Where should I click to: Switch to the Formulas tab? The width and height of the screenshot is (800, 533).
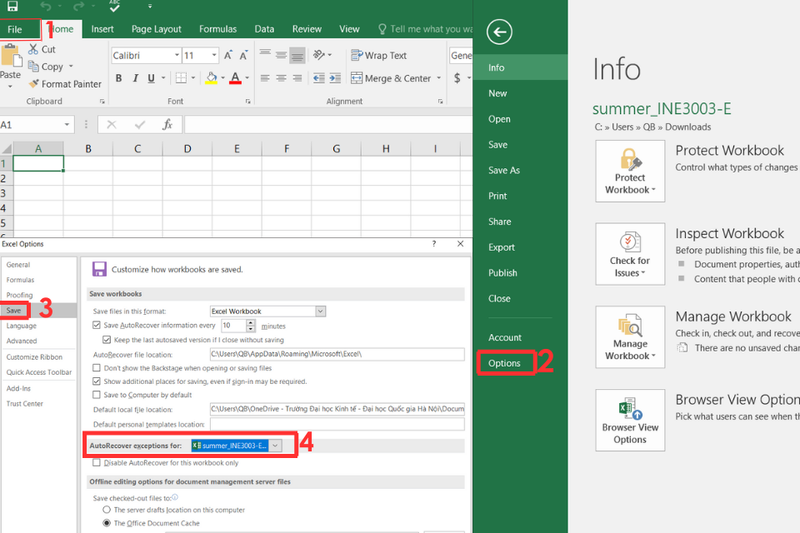coord(218,29)
